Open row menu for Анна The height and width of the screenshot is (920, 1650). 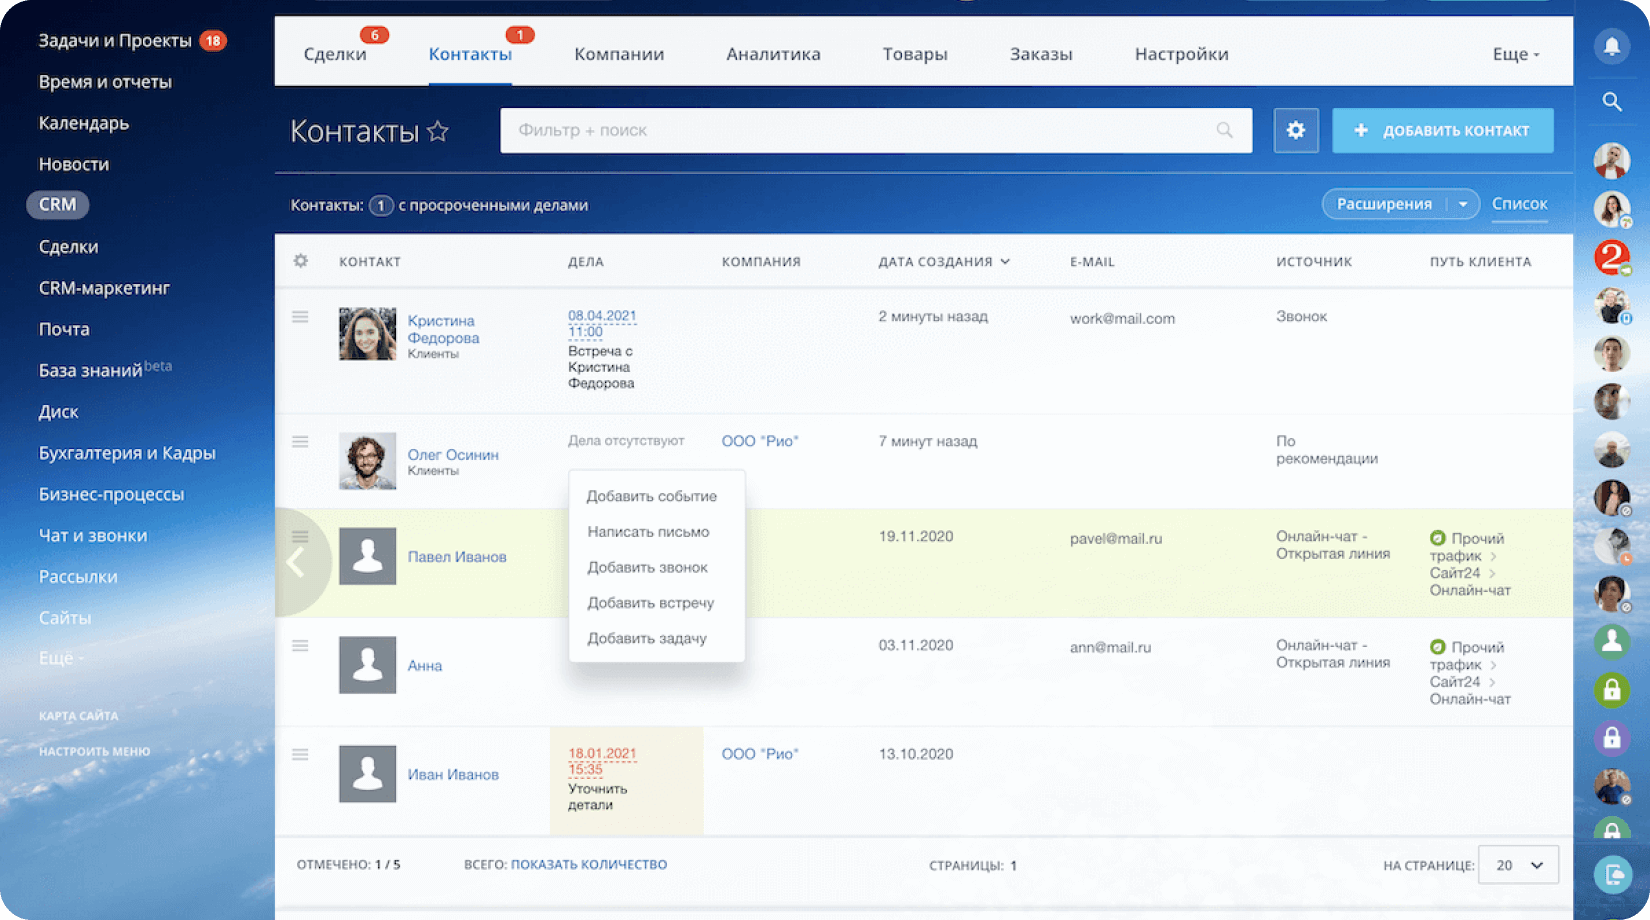[300, 646]
